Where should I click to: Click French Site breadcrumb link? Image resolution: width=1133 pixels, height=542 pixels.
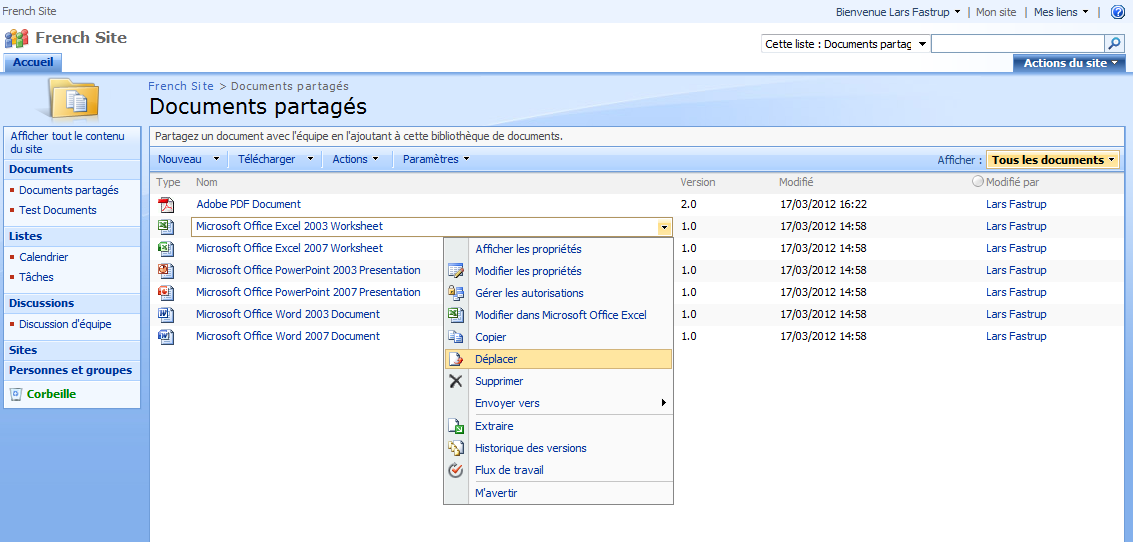pos(181,86)
